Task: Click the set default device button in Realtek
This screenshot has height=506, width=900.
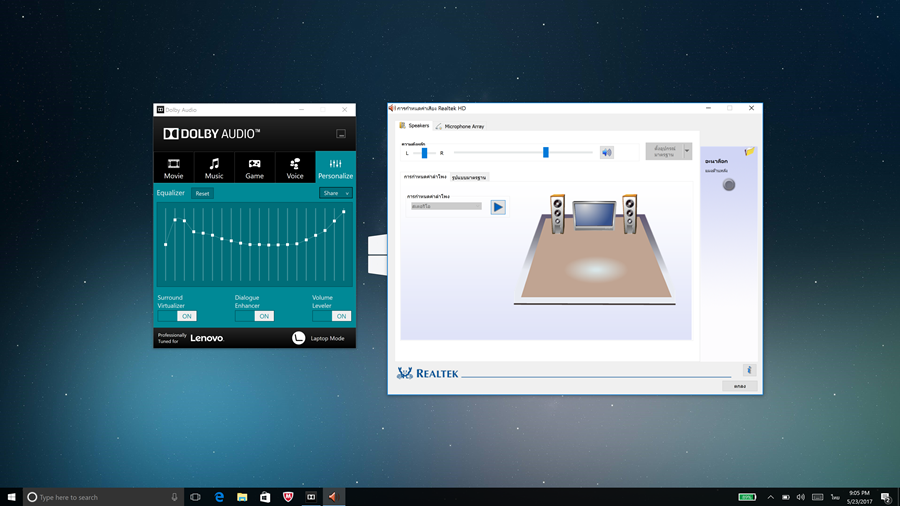Action: (x=664, y=151)
